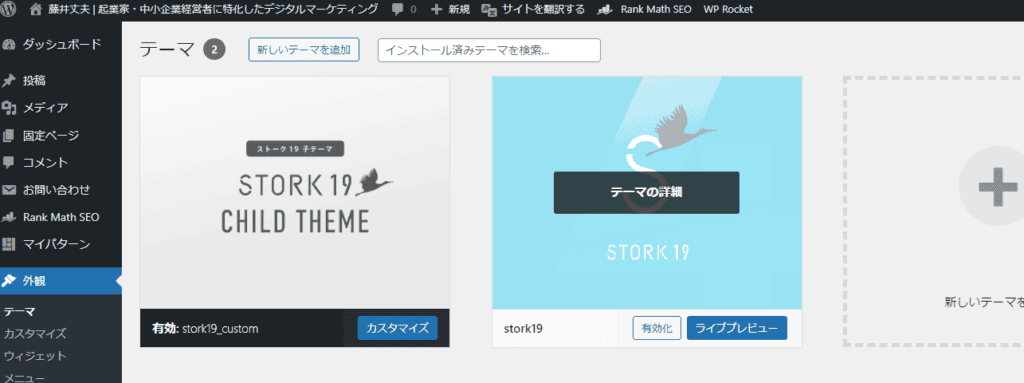Viewport: 1024px width, 383px height.
Task: Click the Dashboard gauge icon in sidebar
Action: click(9, 45)
